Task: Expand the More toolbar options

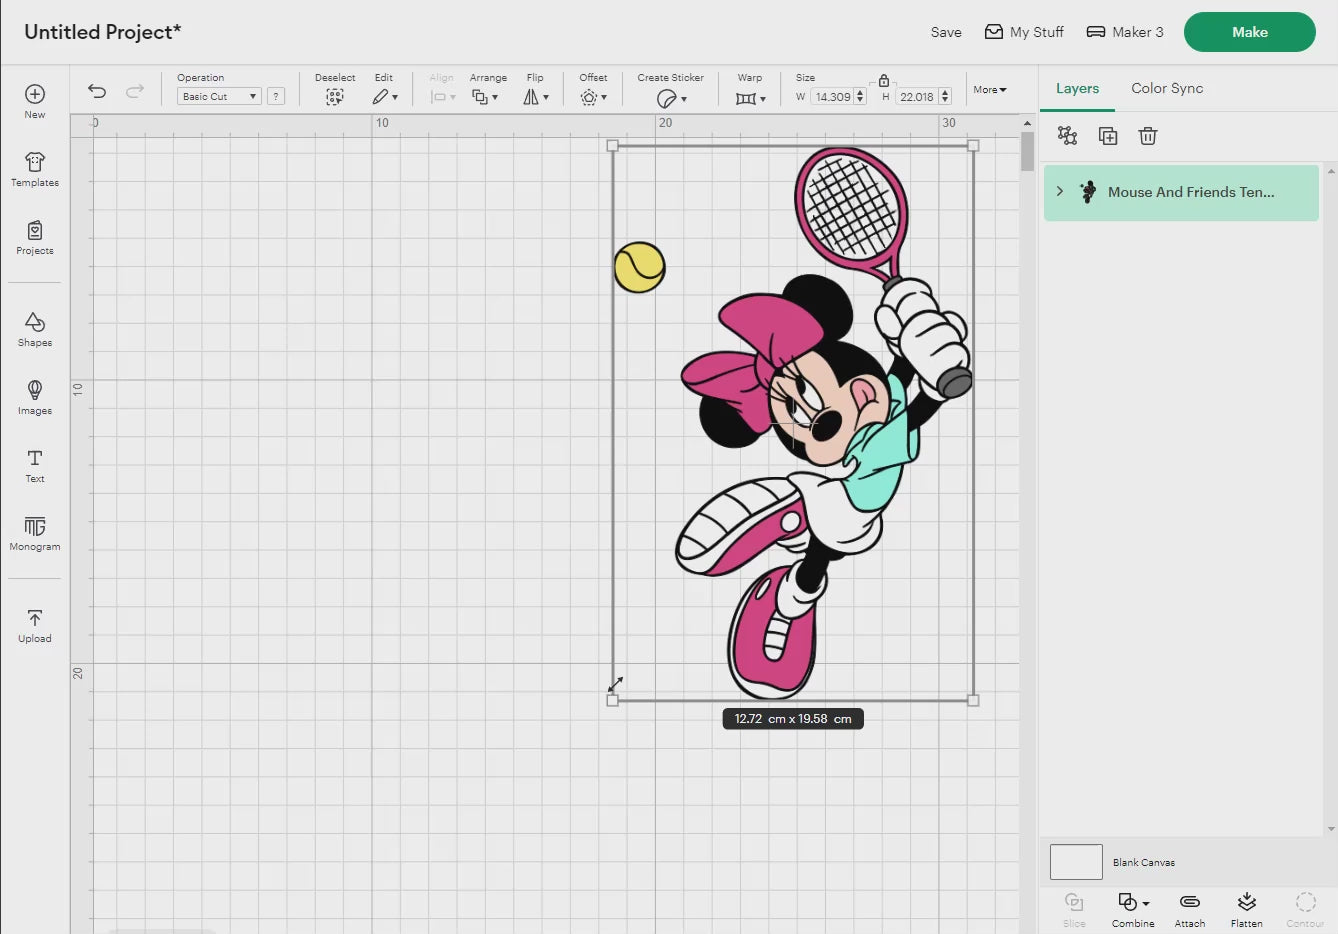Action: tap(990, 90)
